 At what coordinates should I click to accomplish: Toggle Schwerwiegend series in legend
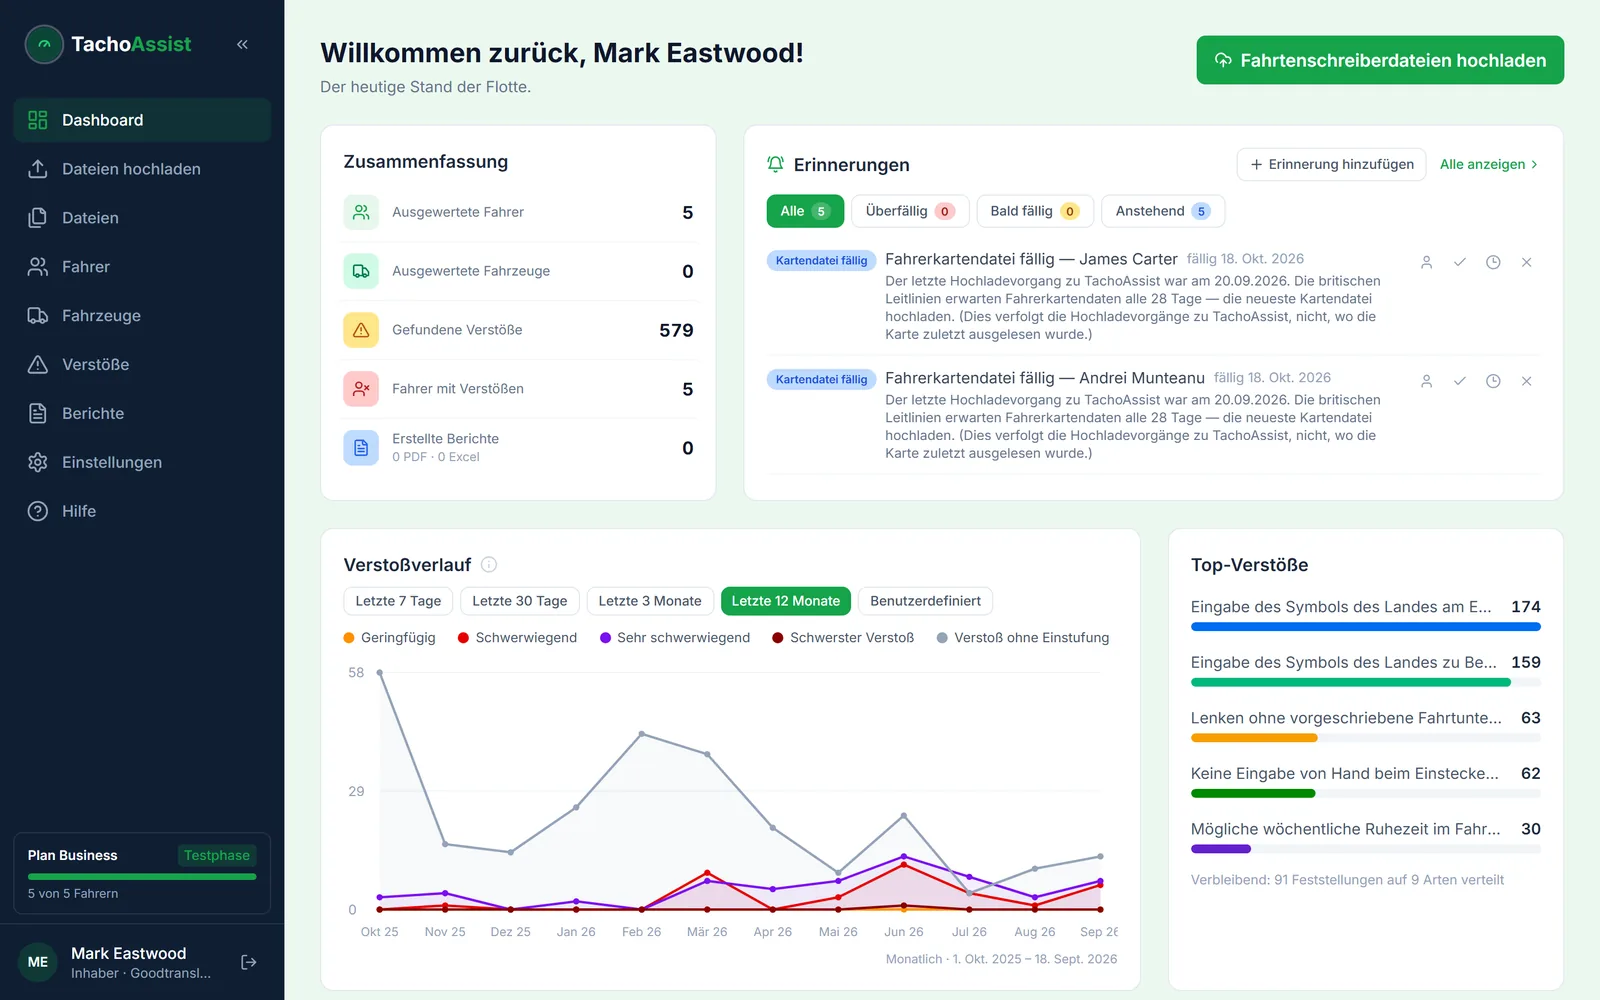(x=517, y=638)
